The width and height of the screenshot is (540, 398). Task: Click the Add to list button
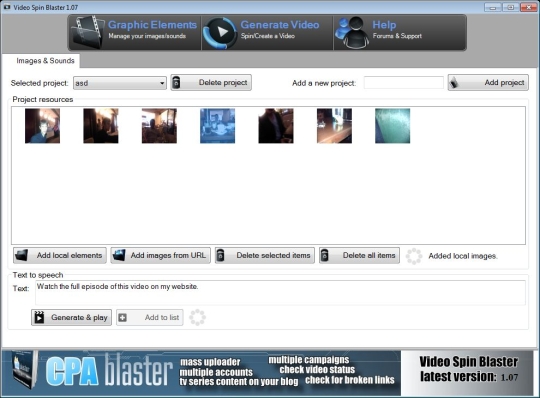[150, 317]
